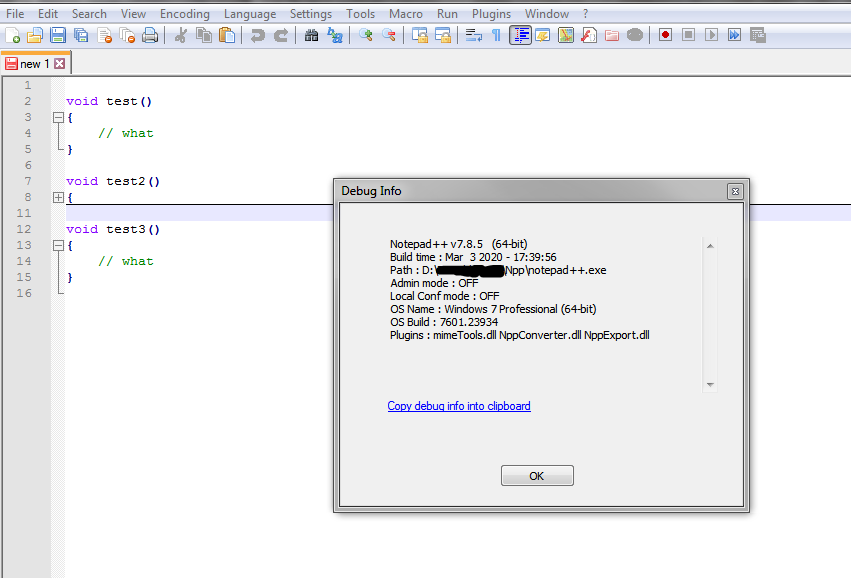Collapse the test() fold on line 3
The height and width of the screenshot is (578, 851).
pos(58,117)
